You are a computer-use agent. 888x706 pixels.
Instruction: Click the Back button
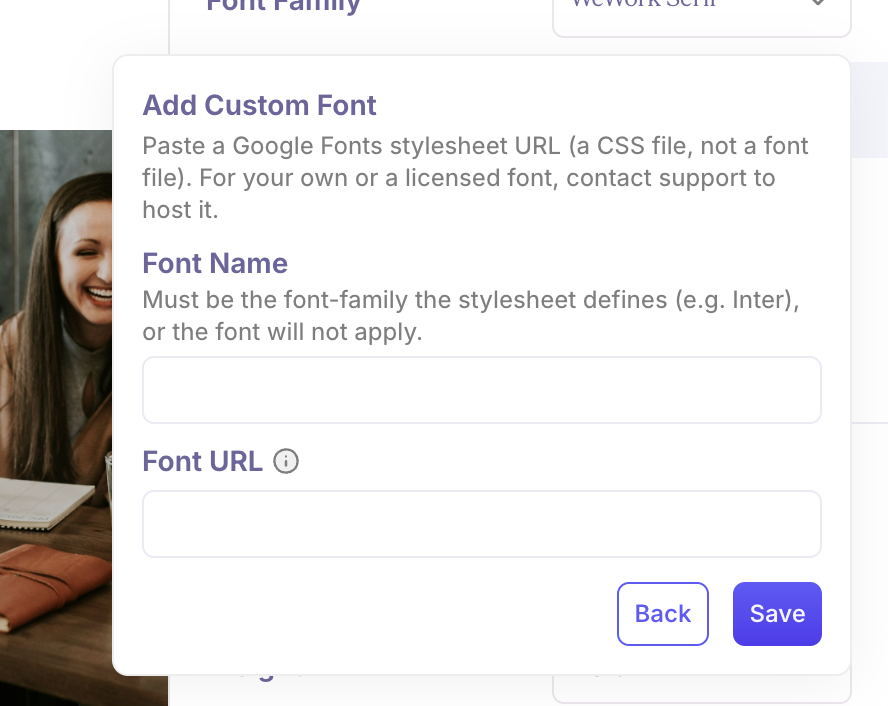663,614
